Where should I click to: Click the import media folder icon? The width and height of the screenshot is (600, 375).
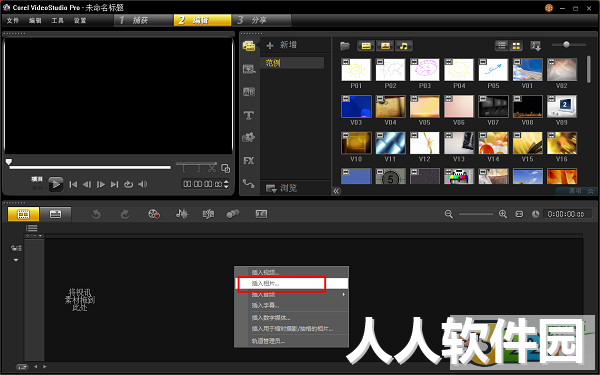click(x=345, y=46)
